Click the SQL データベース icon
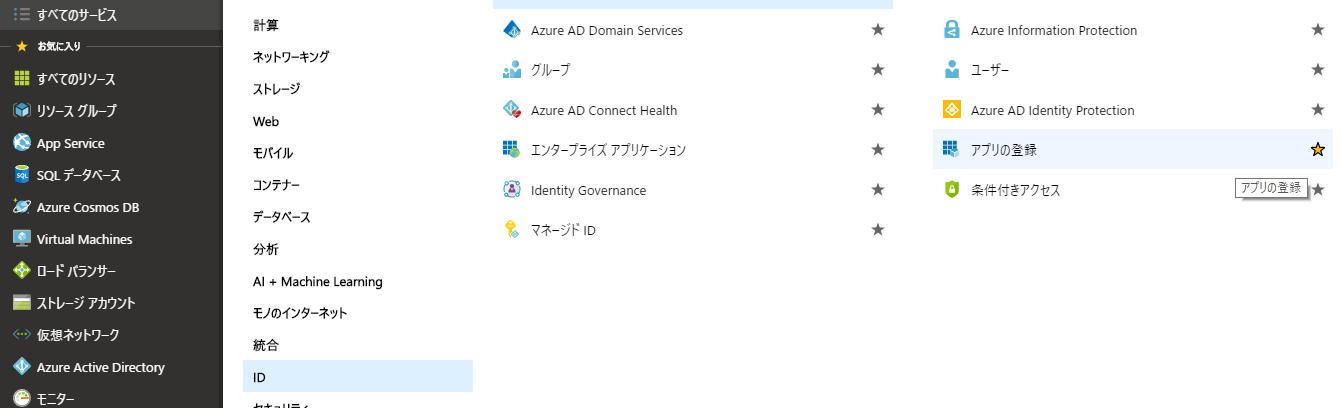 (21, 175)
